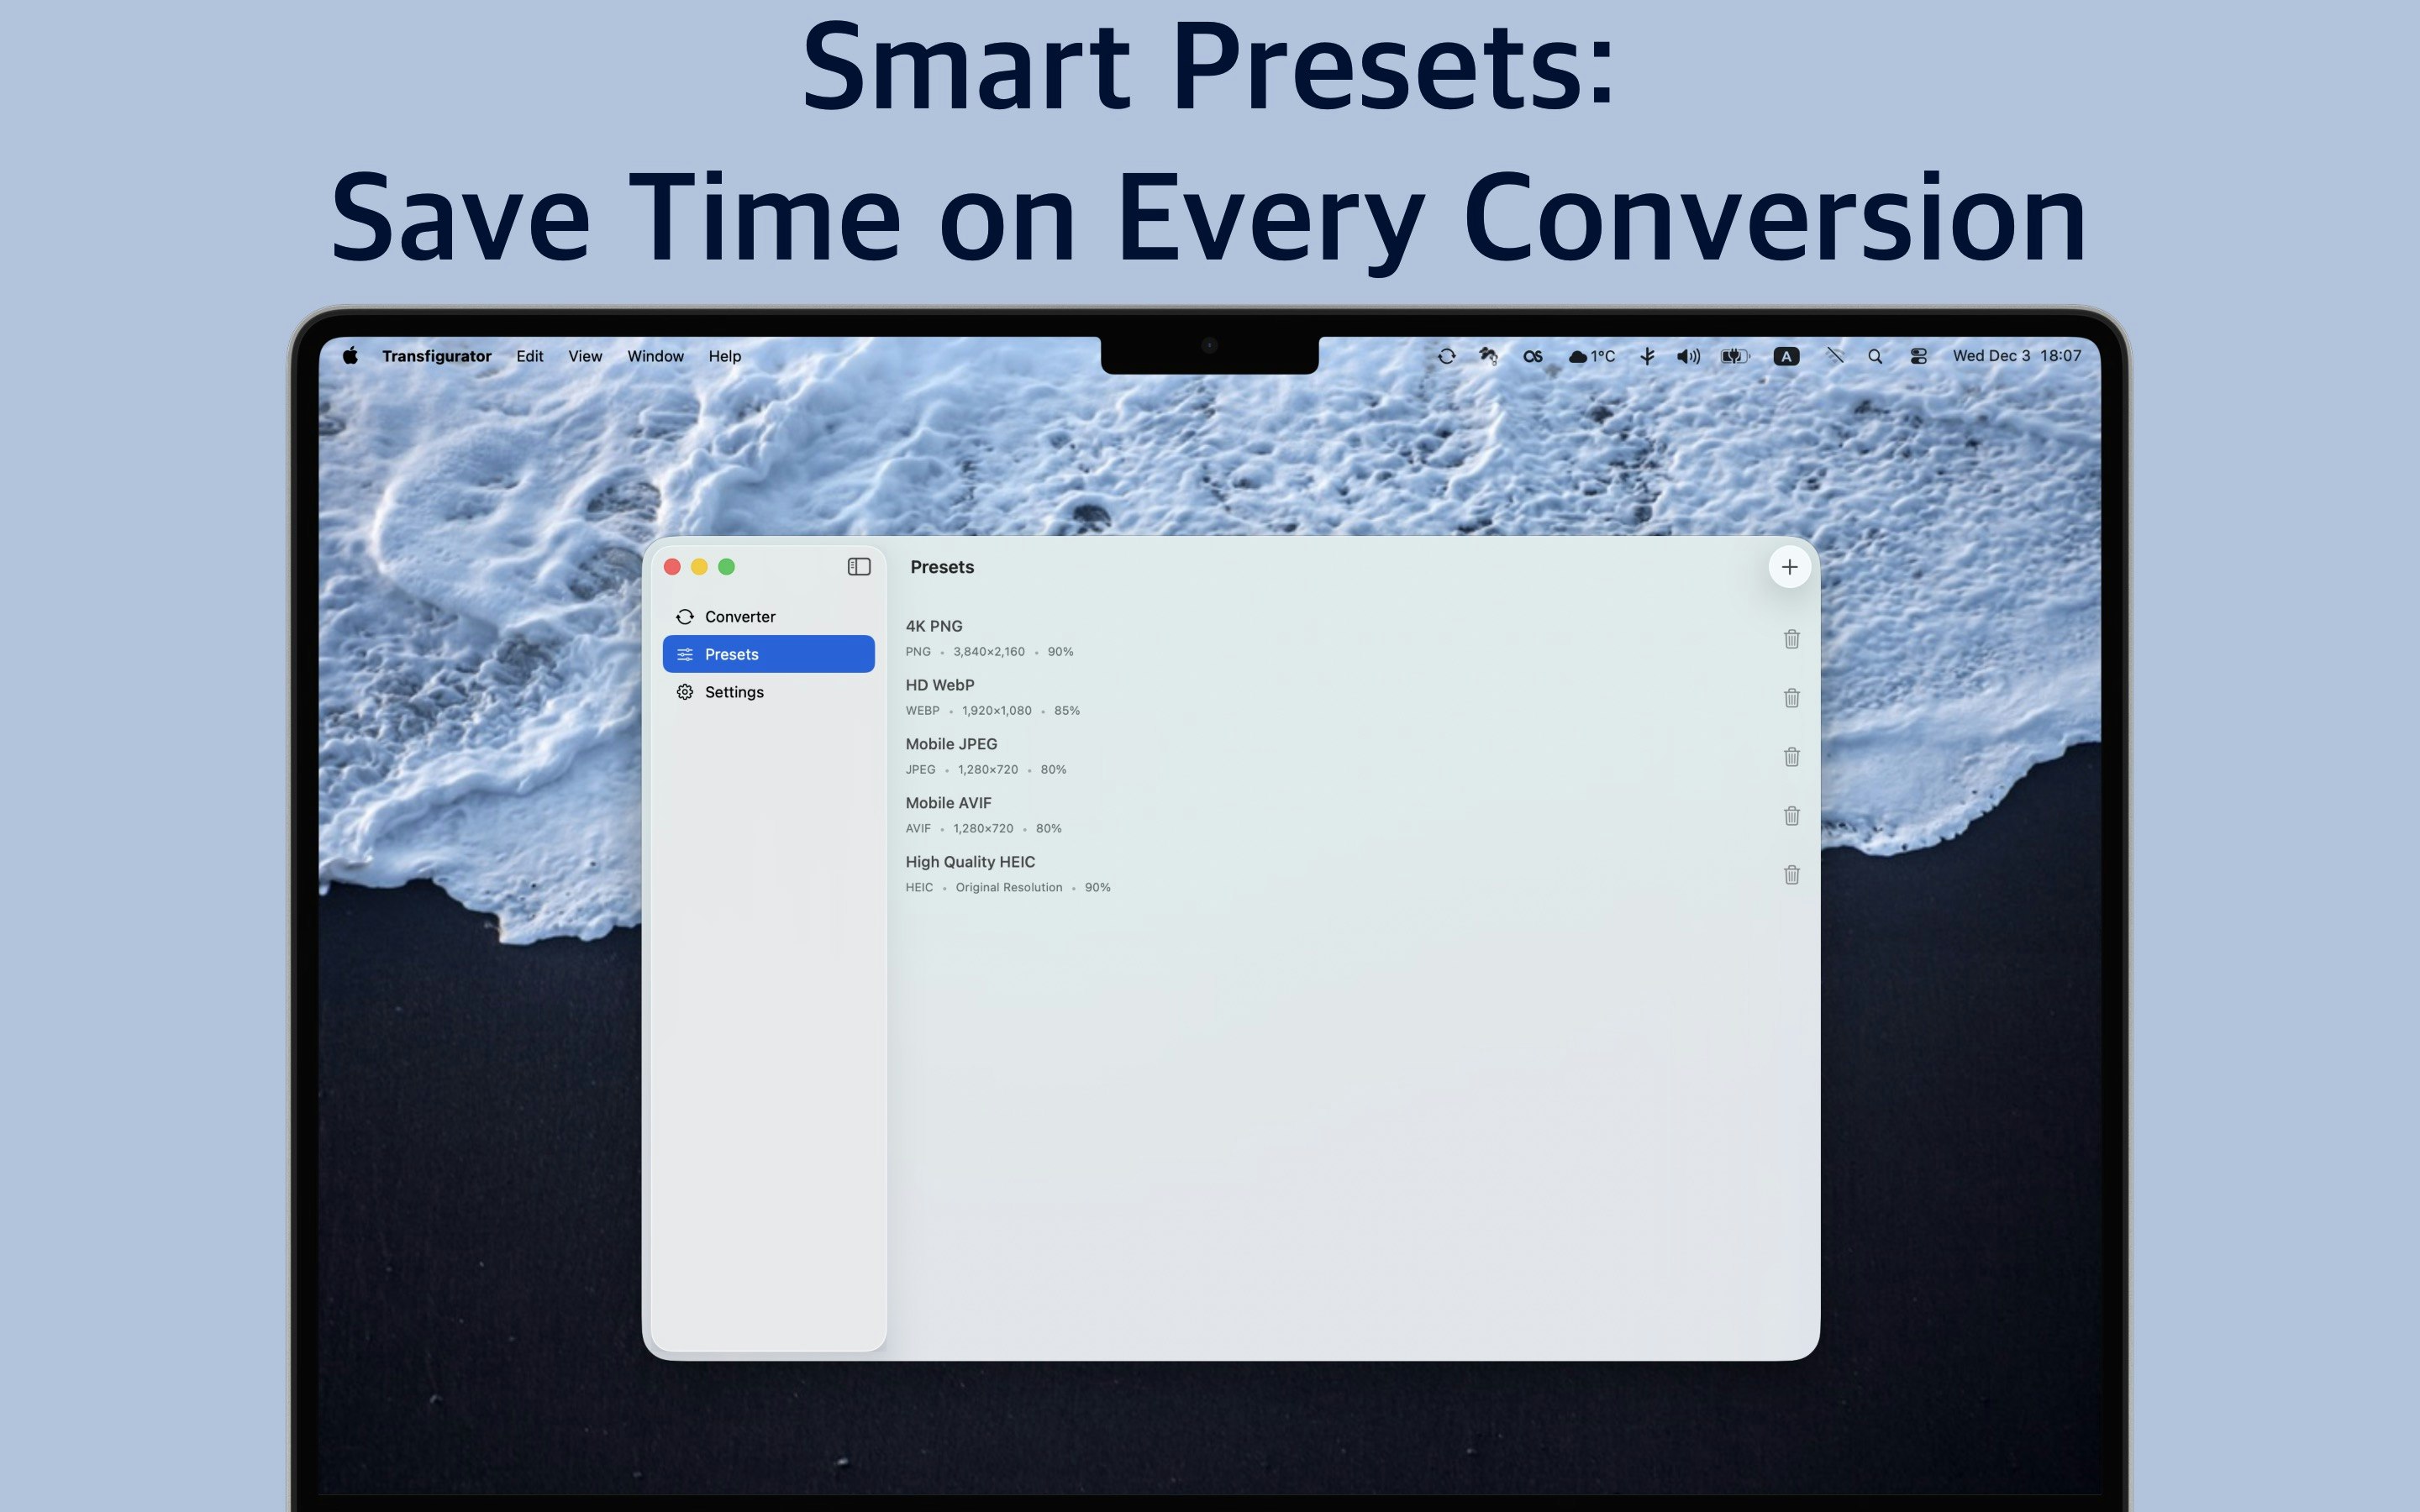Open the Window menu
Image resolution: width=2420 pixels, height=1512 pixels.
[x=655, y=356]
